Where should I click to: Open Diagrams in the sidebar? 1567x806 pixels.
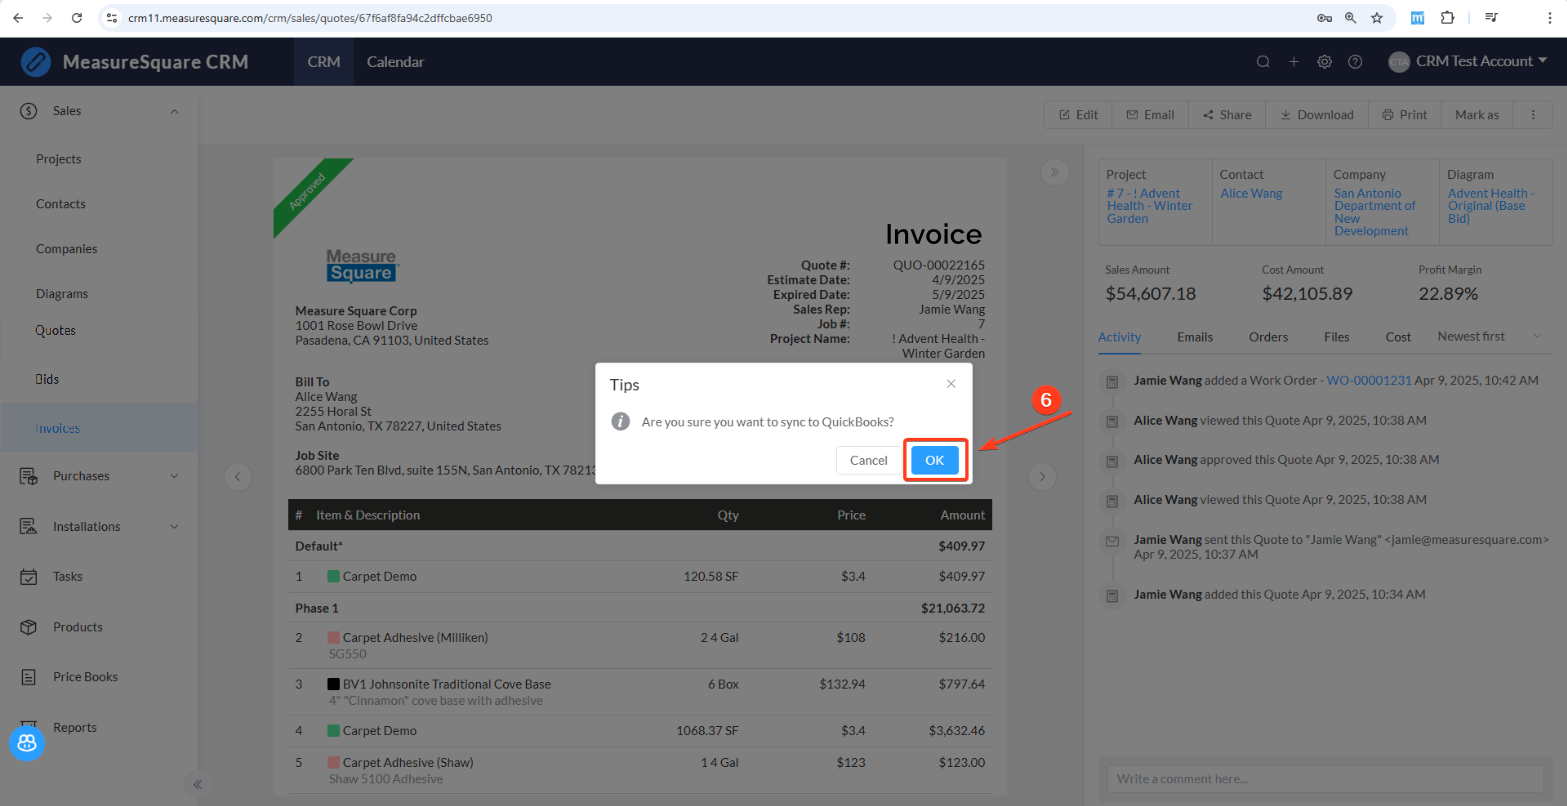tap(62, 294)
